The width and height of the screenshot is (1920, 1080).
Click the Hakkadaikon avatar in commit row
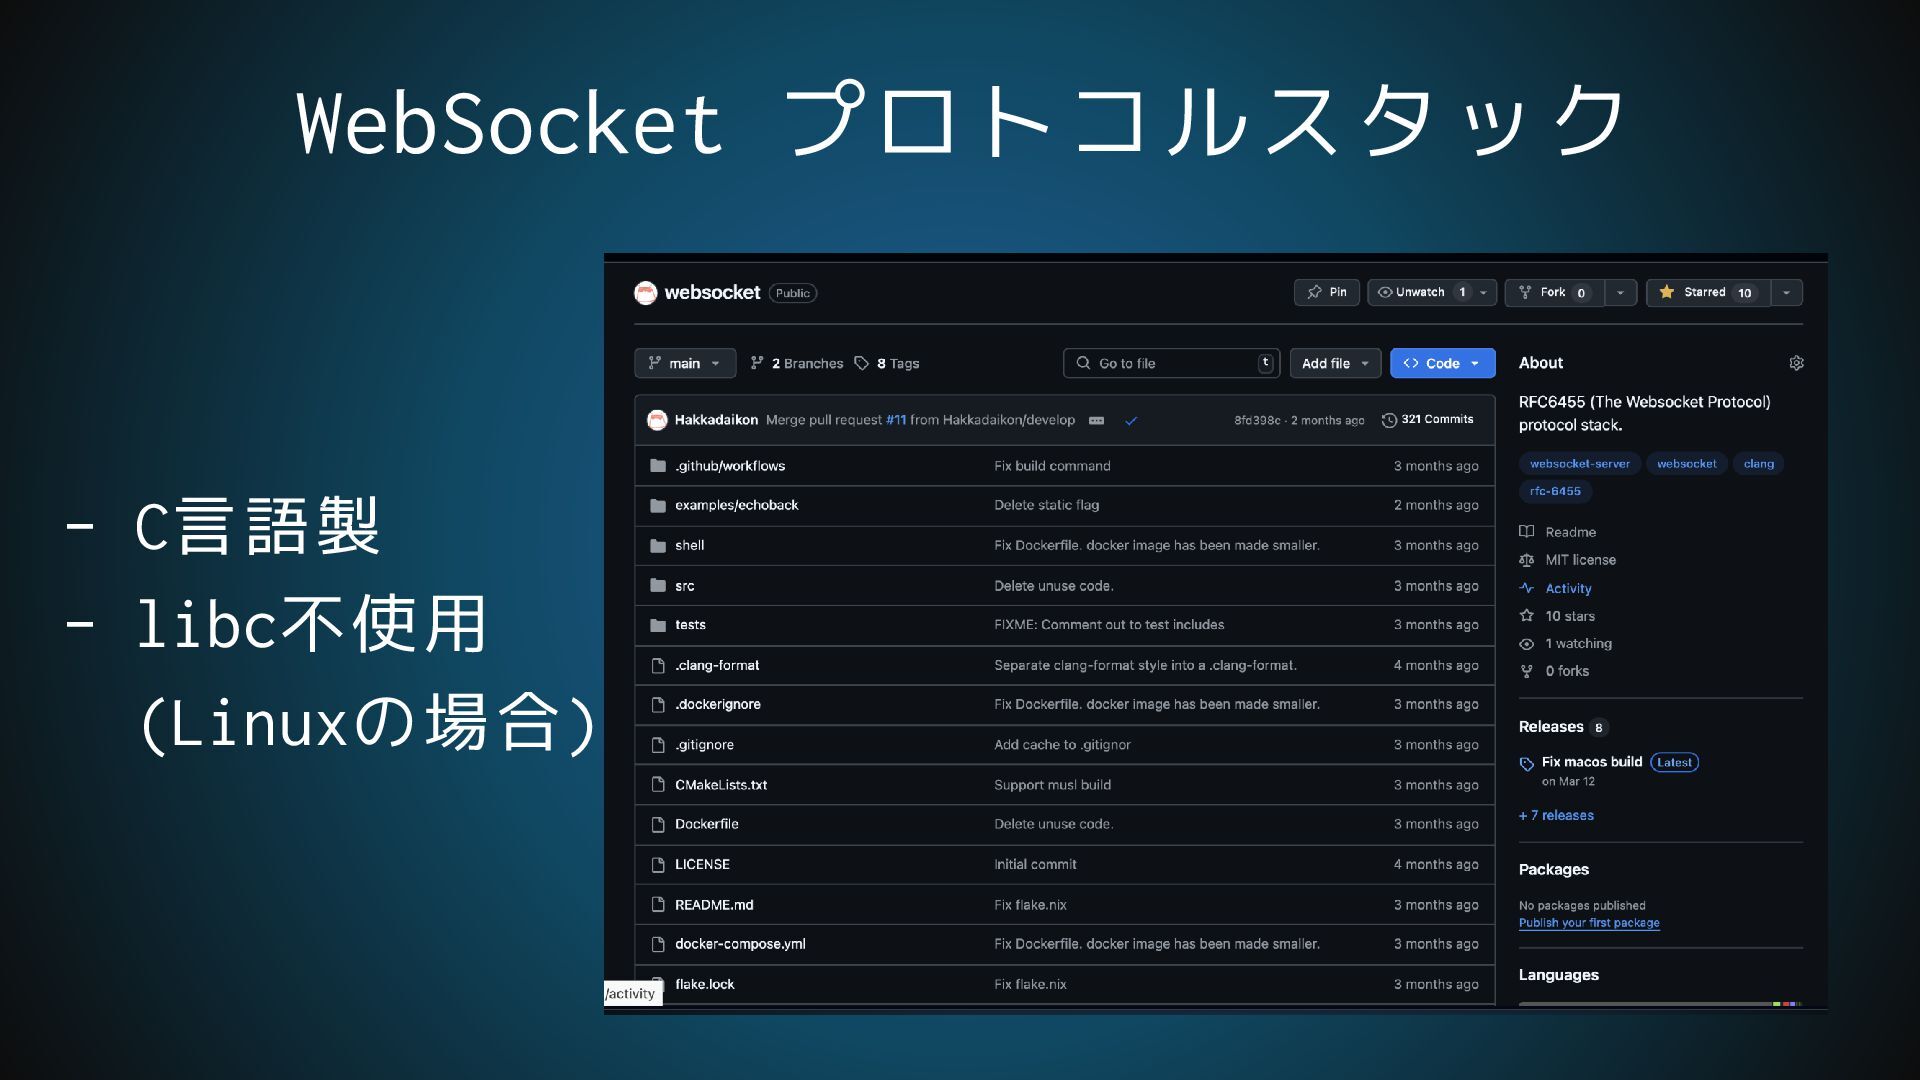(657, 420)
